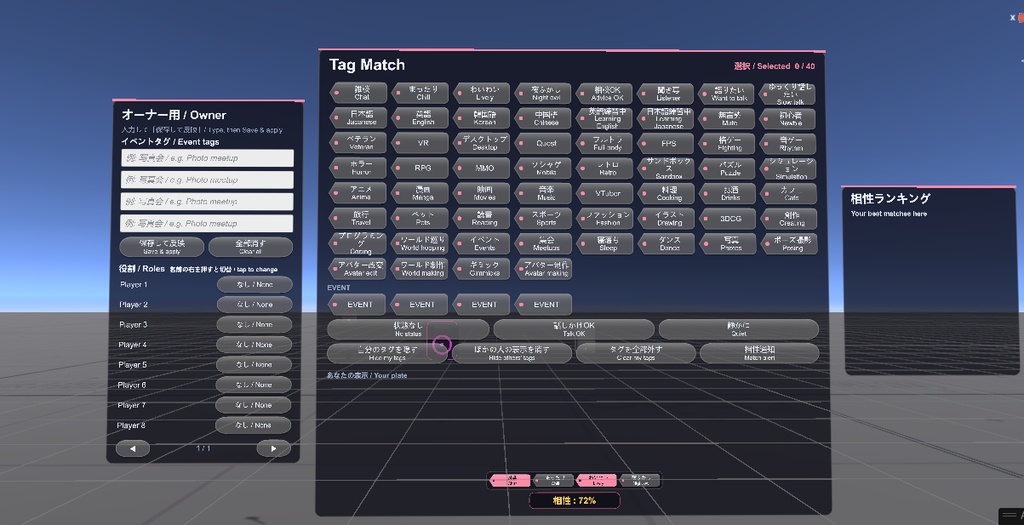The image size is (1024, 525).
Task: Toggle the Avatar making tag
Action: pyautogui.click(x=543, y=268)
